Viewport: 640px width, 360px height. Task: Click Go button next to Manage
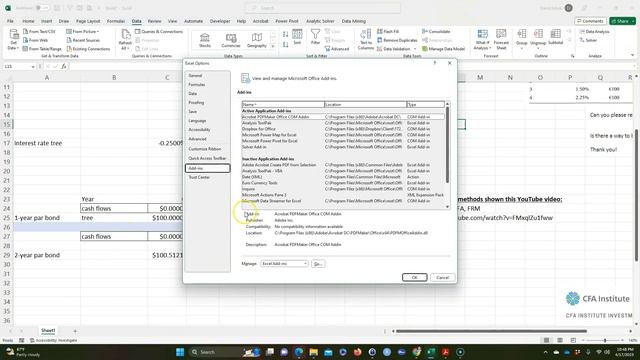(318, 264)
